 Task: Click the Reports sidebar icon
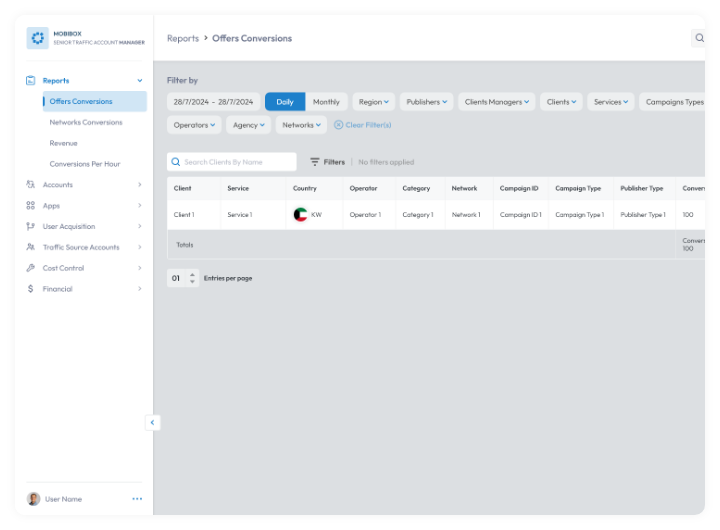[x=30, y=80]
